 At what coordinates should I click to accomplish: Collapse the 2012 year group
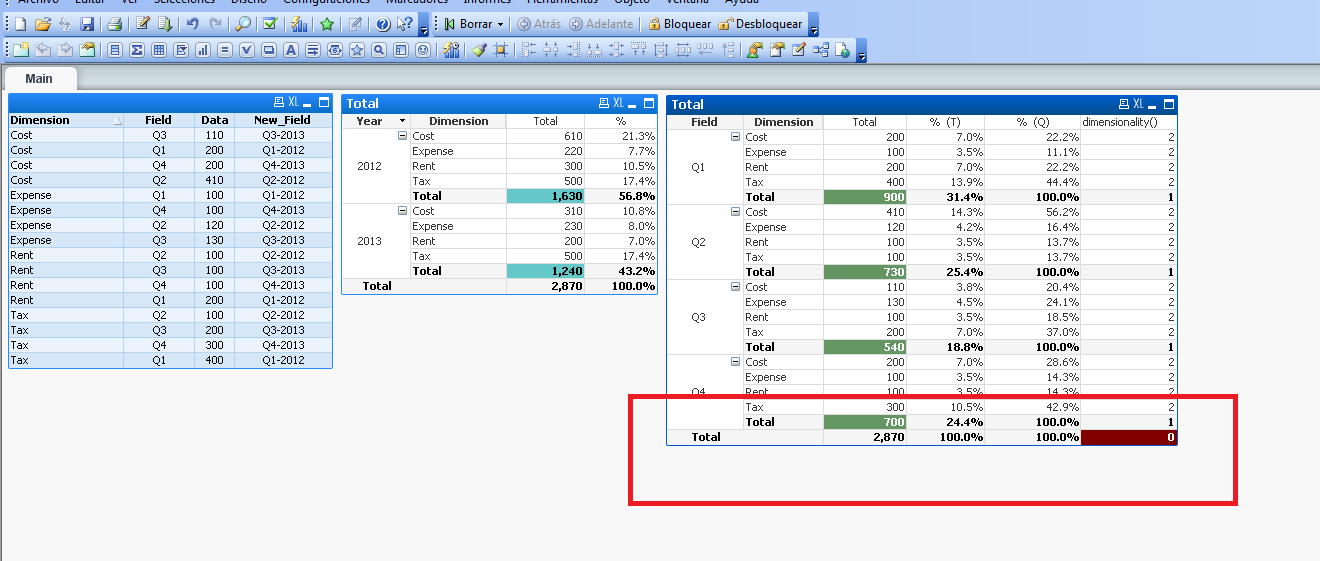click(x=403, y=136)
